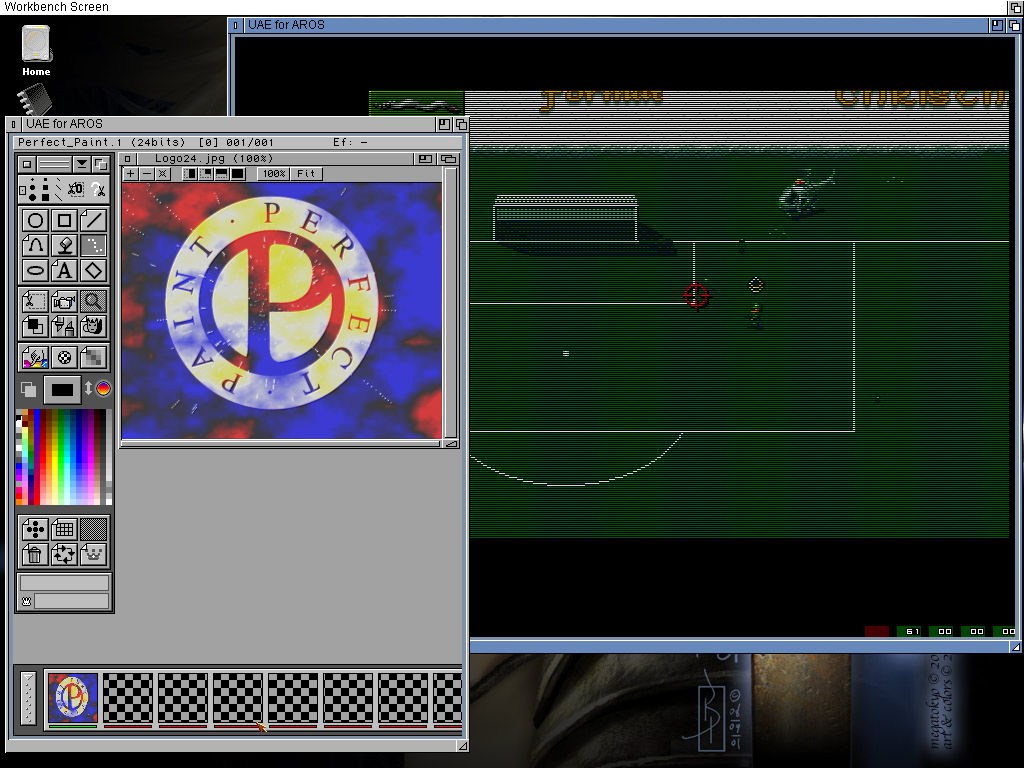The image size is (1024, 768).
Task: Select the straight line tool
Action: click(x=93, y=220)
